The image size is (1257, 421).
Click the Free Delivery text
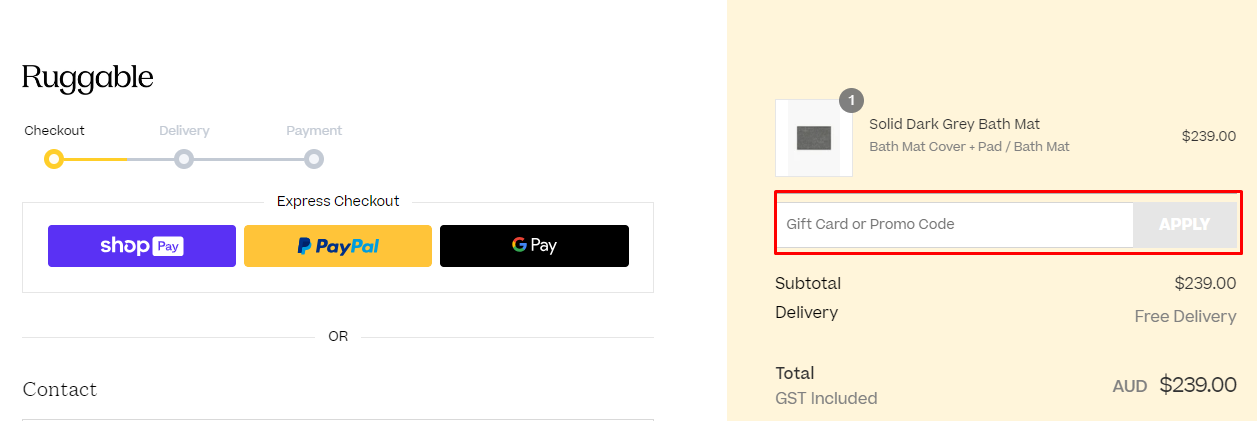pos(1185,316)
